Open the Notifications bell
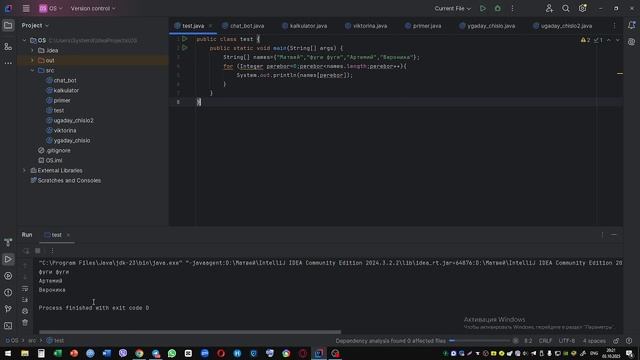This screenshot has height=360, width=640. [x=631, y=26]
